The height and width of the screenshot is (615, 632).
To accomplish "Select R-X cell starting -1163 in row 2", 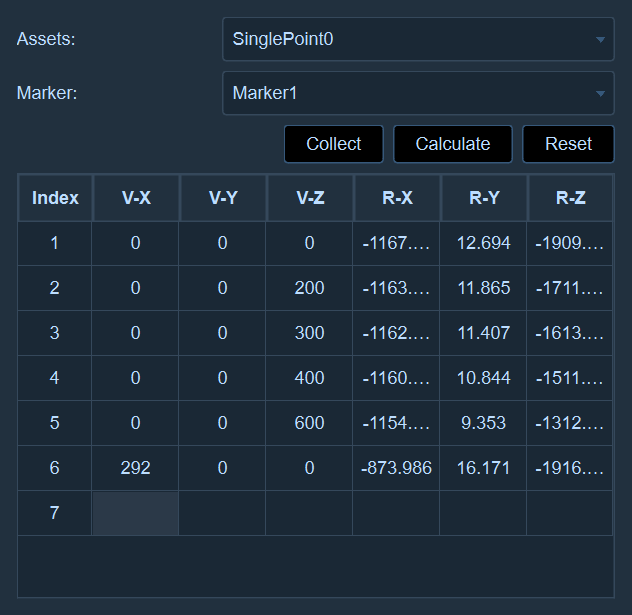I will tap(396, 288).
